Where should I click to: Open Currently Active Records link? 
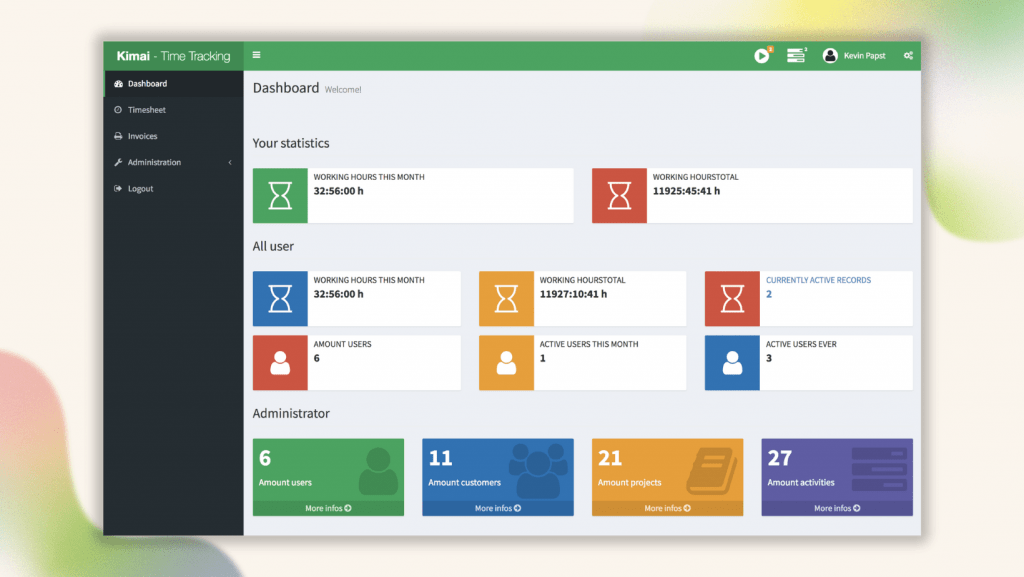818,280
